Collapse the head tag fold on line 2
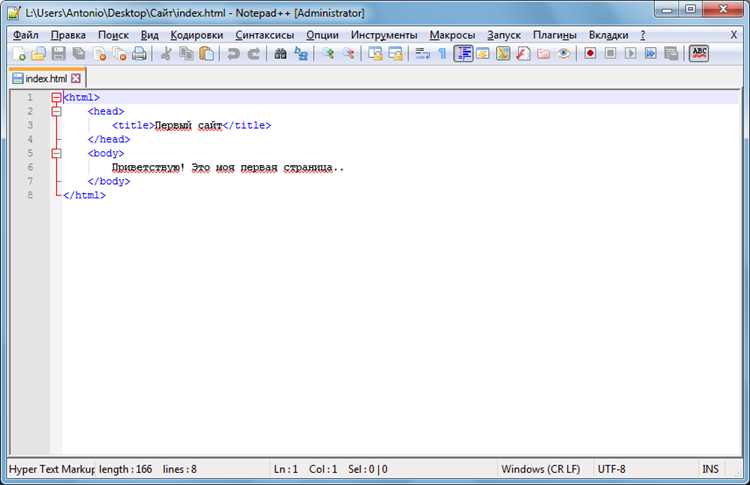This screenshot has height=485, width=750. coord(56,111)
